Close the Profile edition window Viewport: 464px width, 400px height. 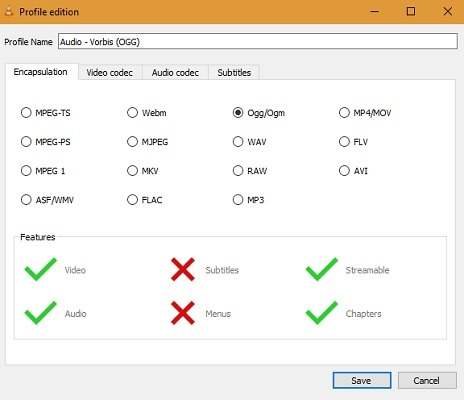[x=448, y=12]
